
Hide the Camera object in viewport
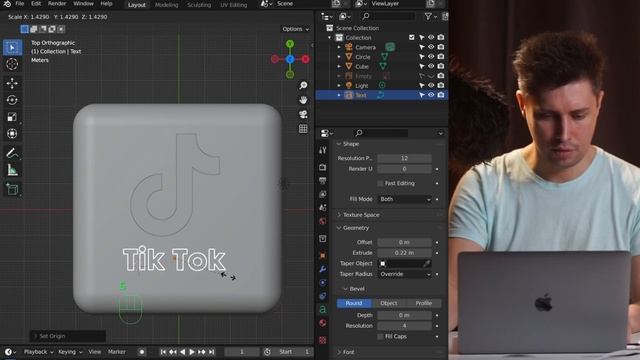tap(431, 47)
